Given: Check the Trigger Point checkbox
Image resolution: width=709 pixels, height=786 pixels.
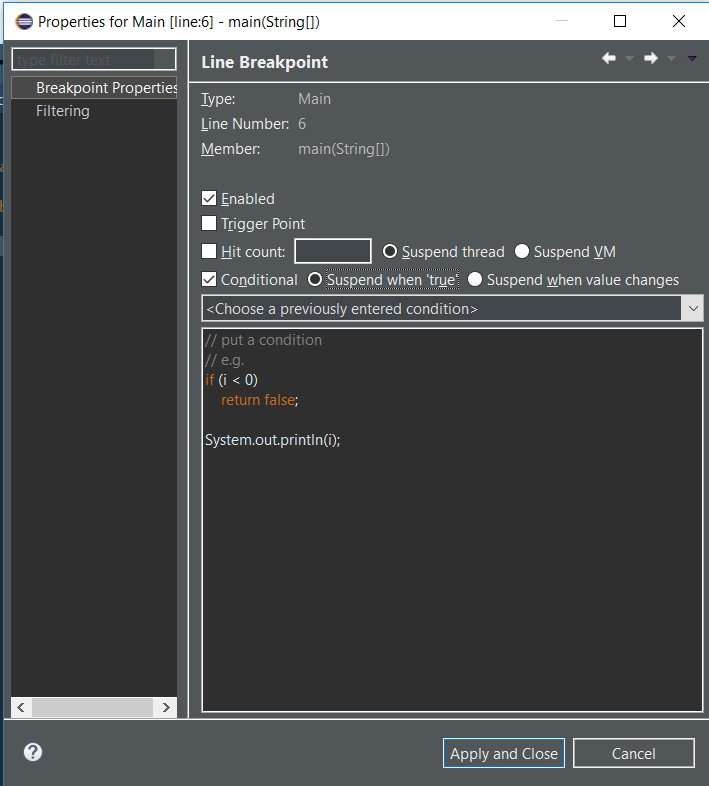Looking at the screenshot, I should [x=209, y=223].
